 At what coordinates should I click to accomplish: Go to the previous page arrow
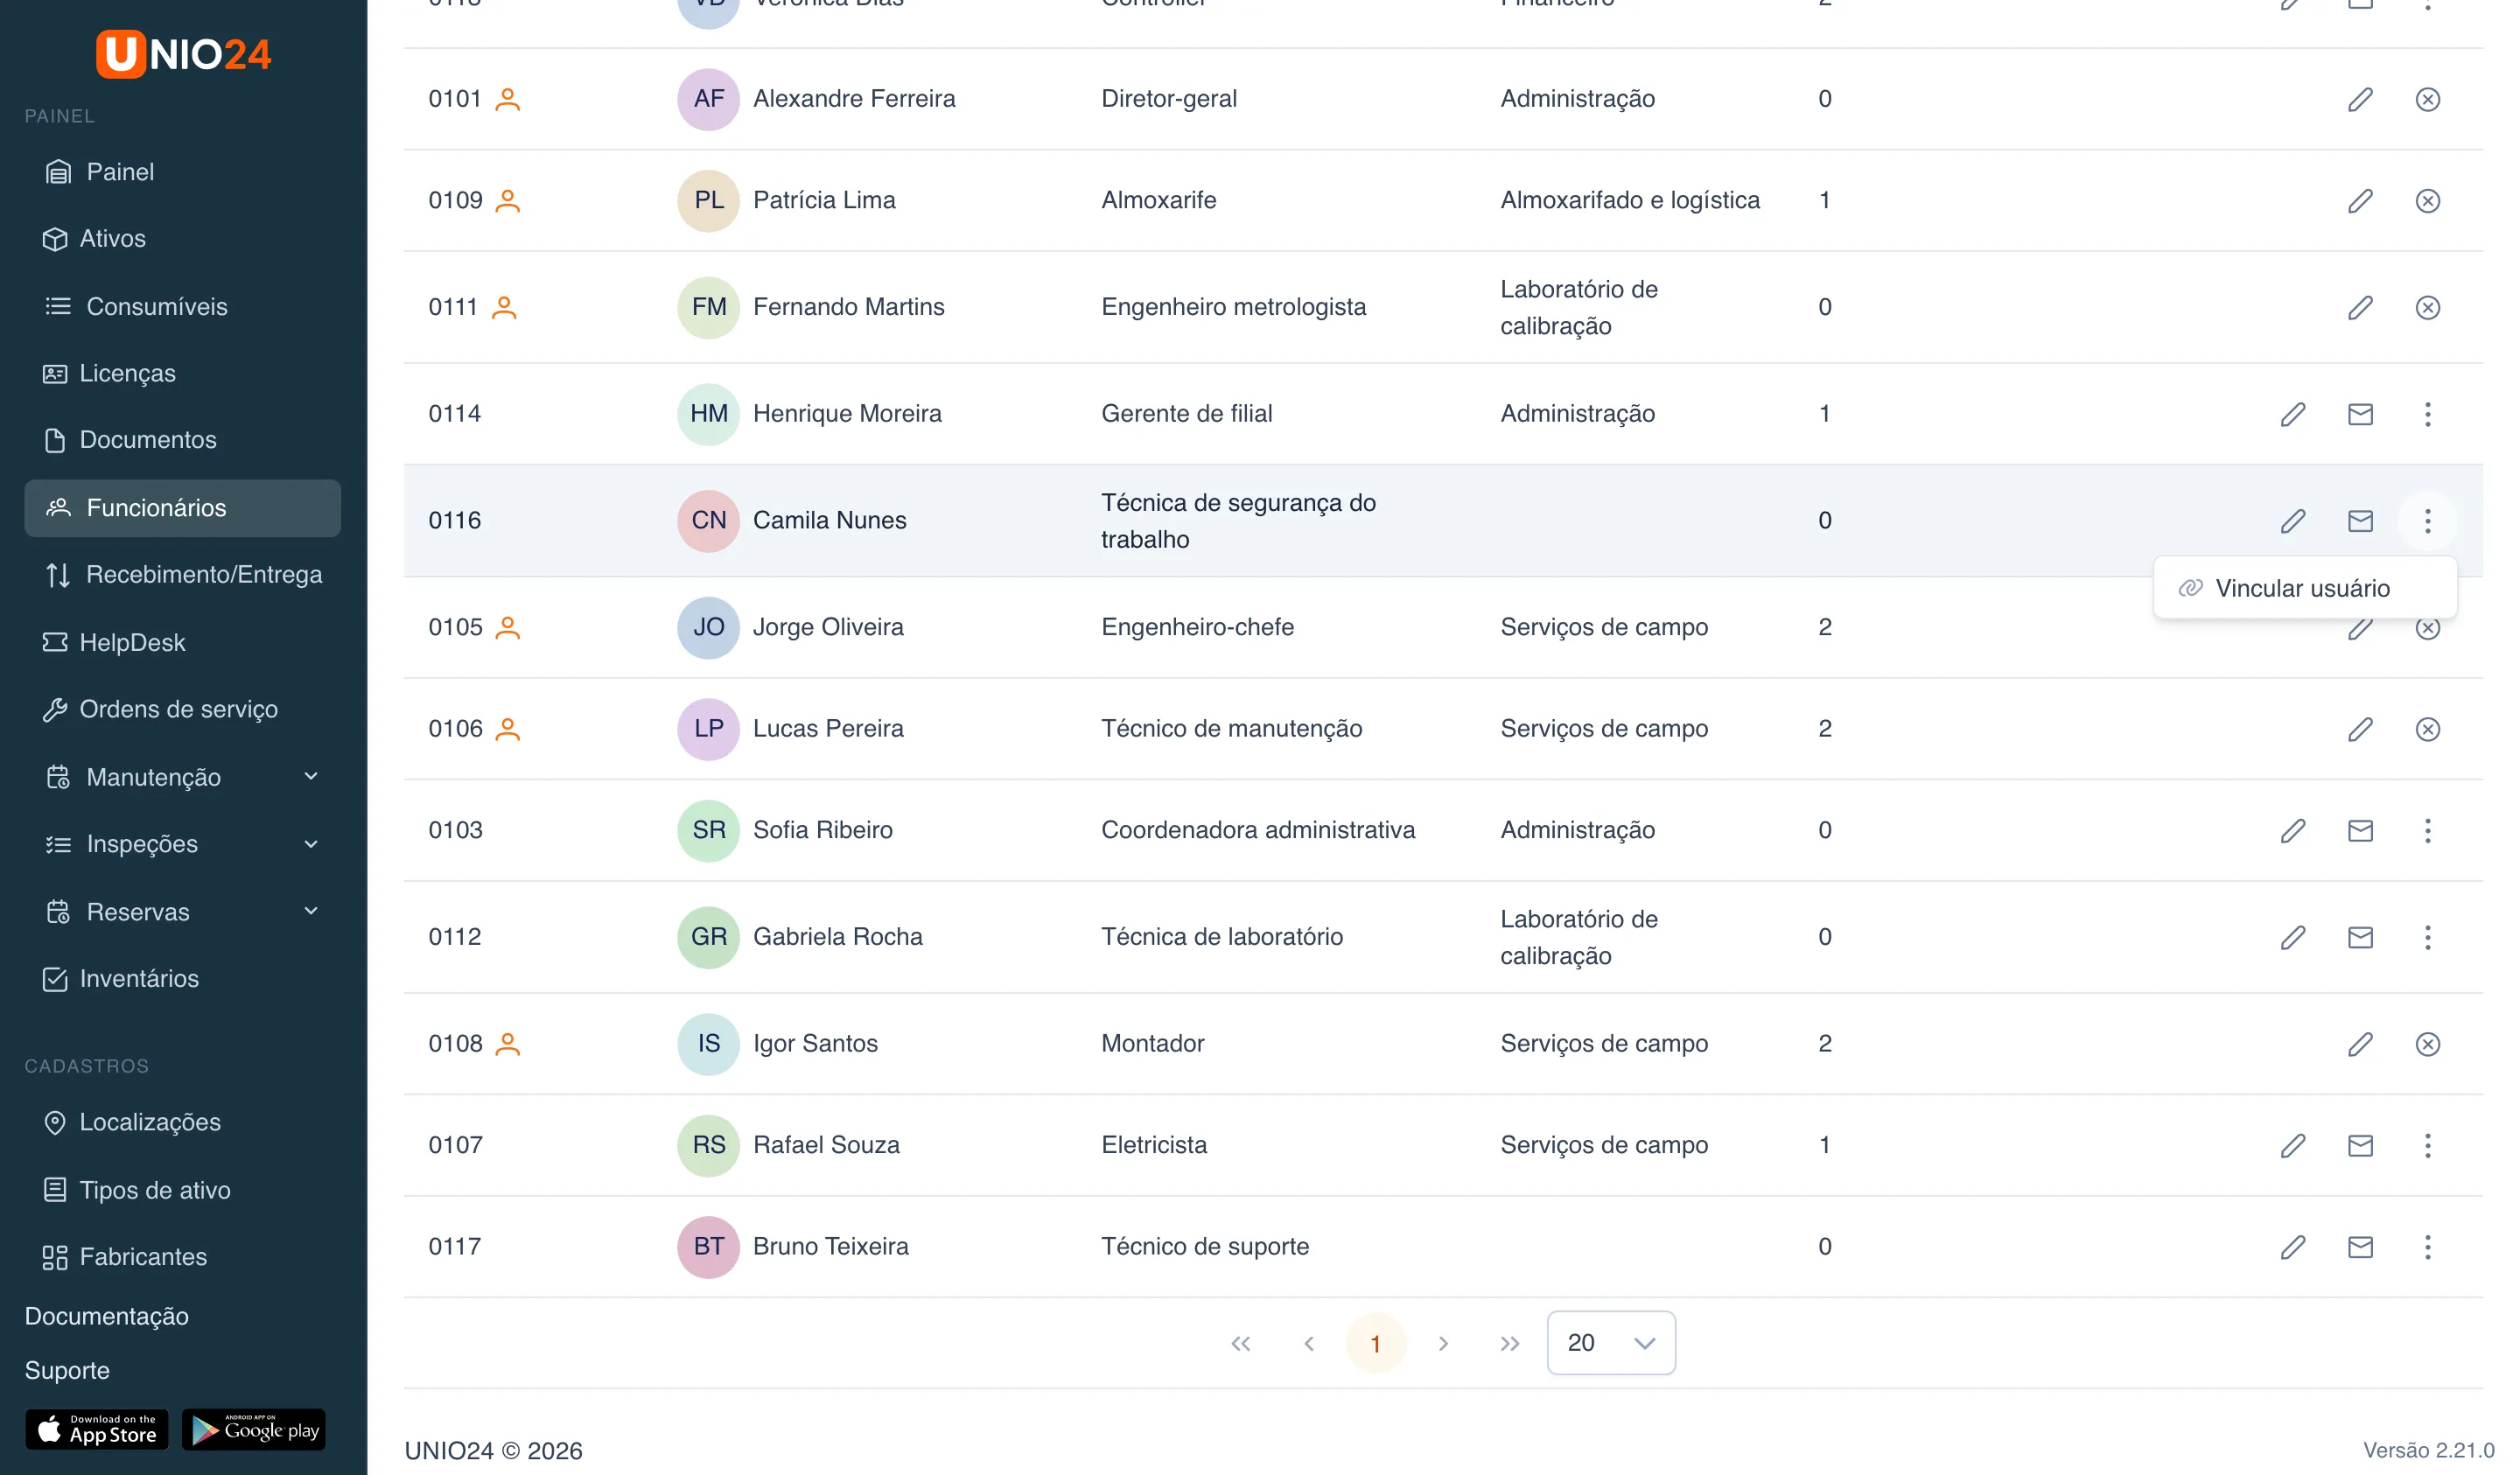(1308, 1343)
